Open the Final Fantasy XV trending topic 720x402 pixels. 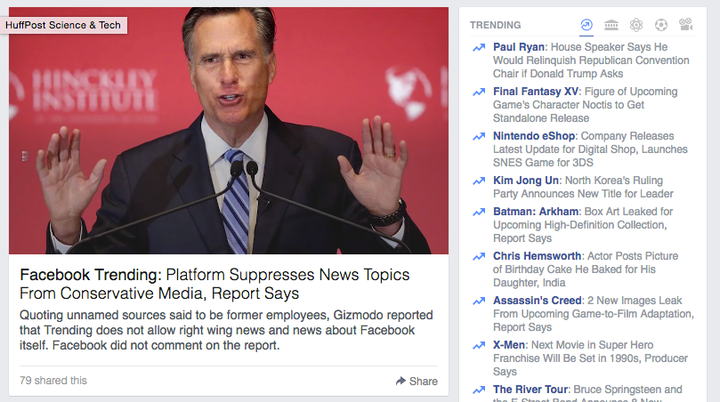point(535,91)
